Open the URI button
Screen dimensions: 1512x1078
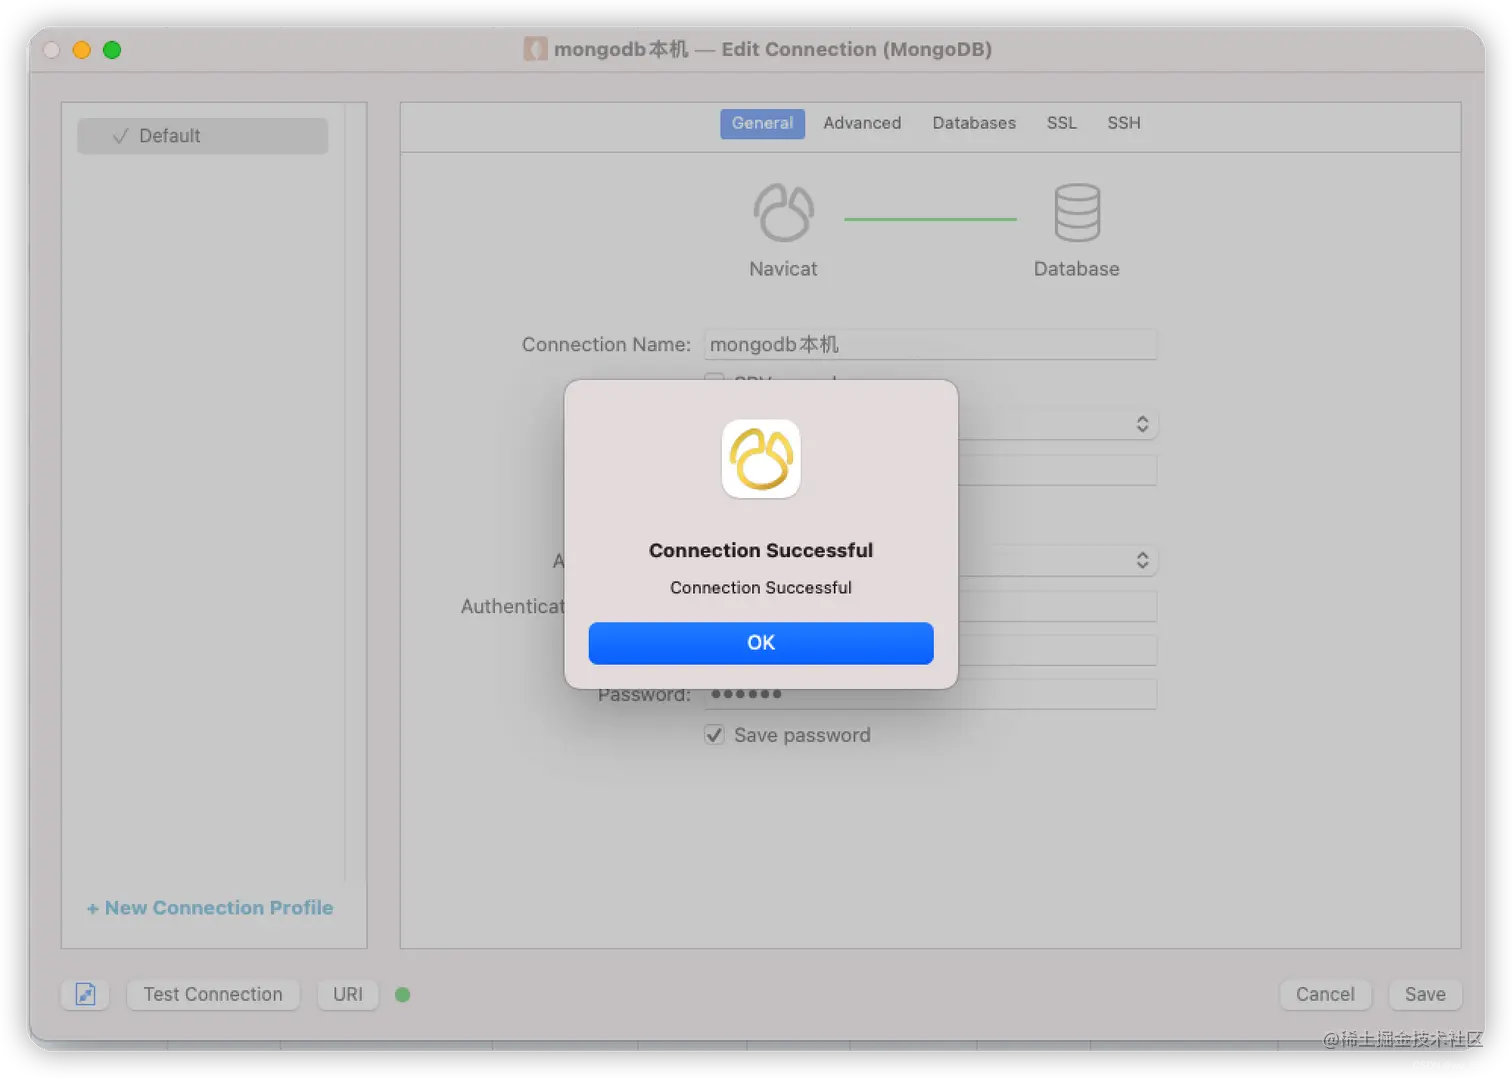[x=348, y=994]
